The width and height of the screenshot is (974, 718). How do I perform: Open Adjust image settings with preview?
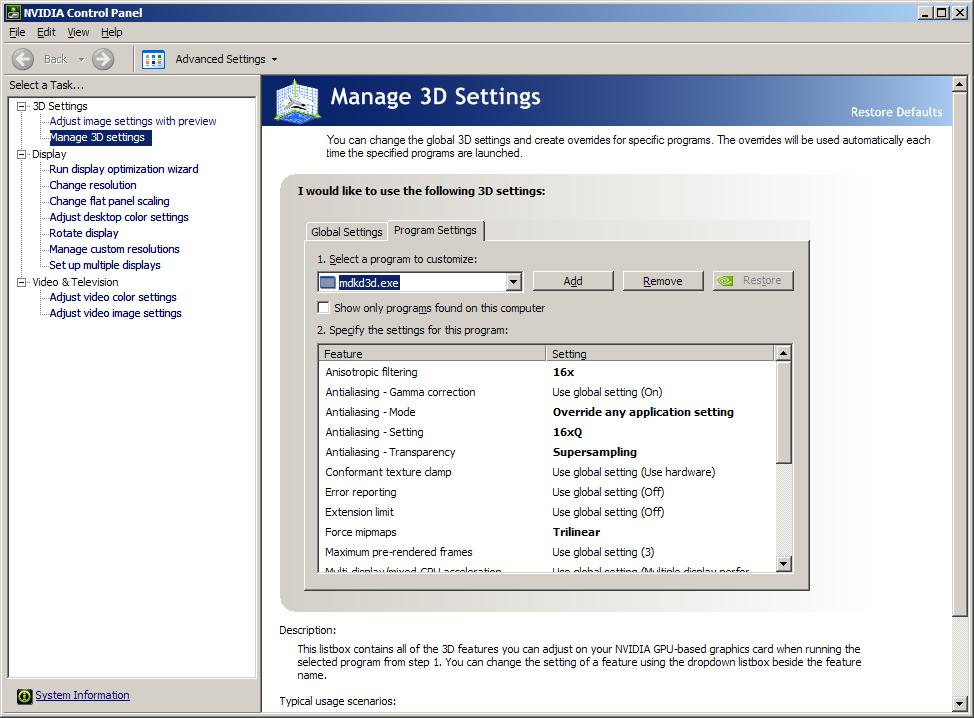point(133,121)
